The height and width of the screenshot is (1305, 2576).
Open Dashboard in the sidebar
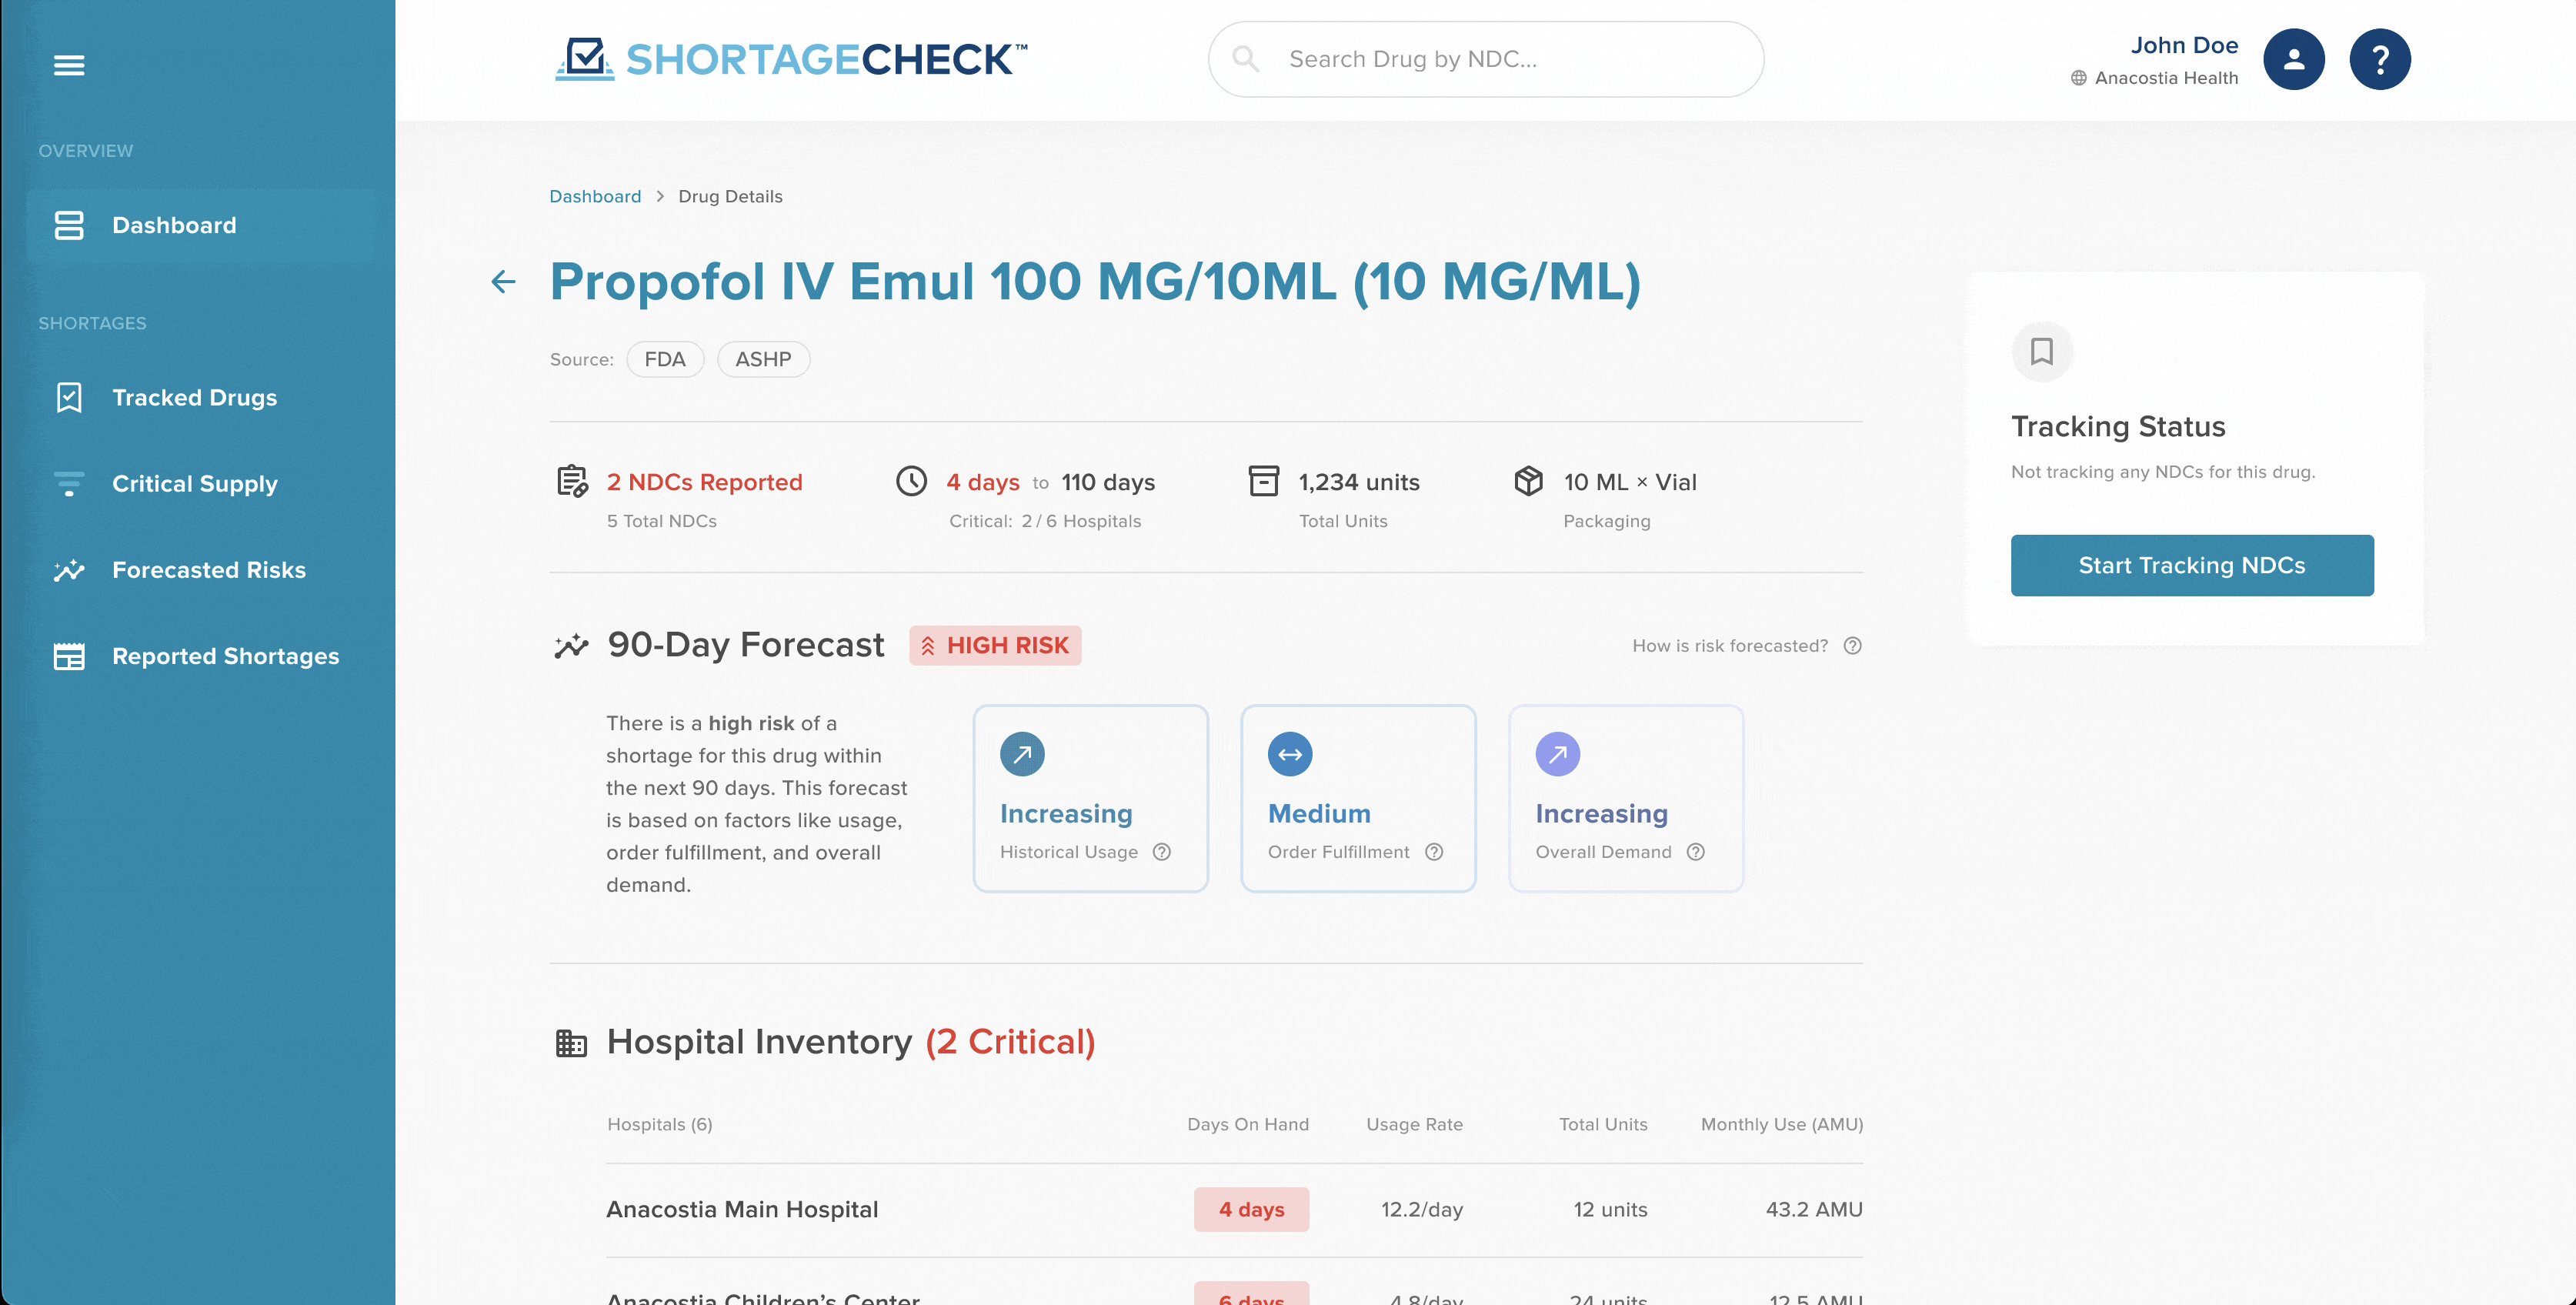(x=174, y=226)
